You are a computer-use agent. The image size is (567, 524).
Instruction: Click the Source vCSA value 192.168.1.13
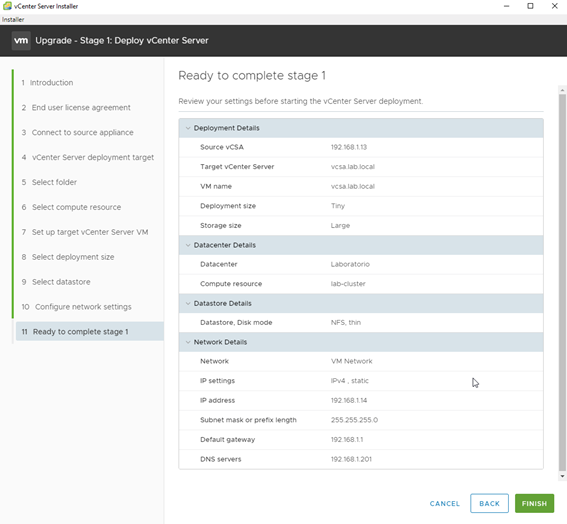349,147
